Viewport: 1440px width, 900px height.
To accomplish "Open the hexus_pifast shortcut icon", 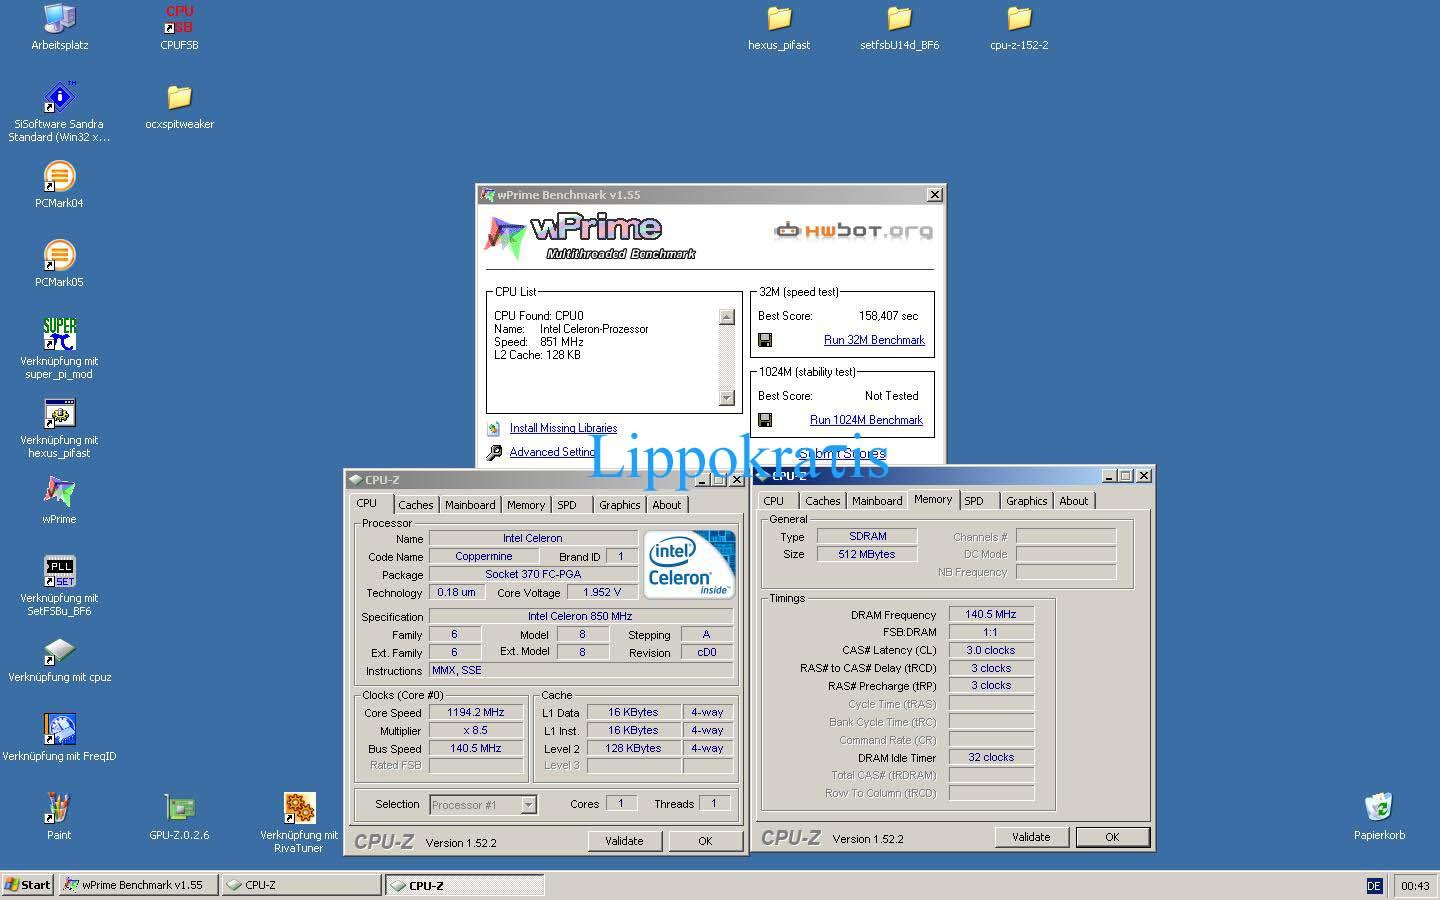I will pos(60,414).
